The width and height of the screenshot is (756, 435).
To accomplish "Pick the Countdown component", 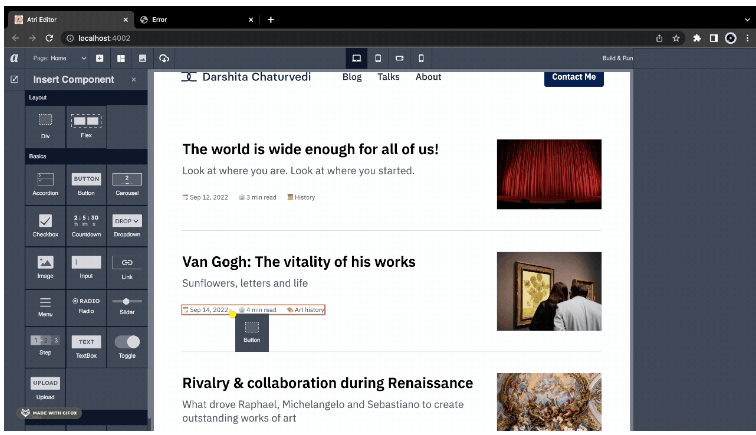I will (x=86, y=226).
